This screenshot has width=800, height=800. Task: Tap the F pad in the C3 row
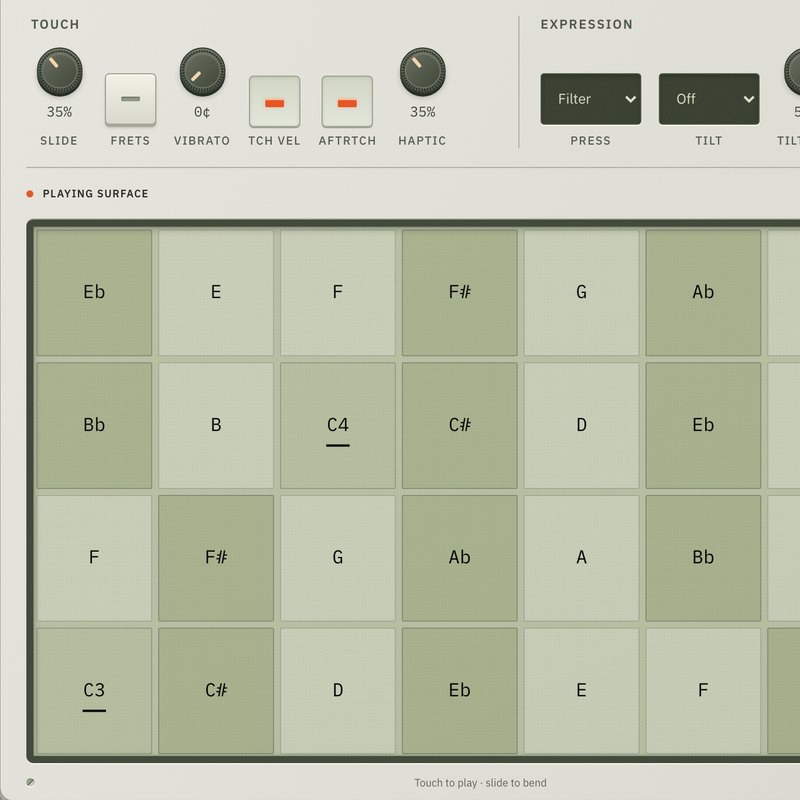coord(703,691)
